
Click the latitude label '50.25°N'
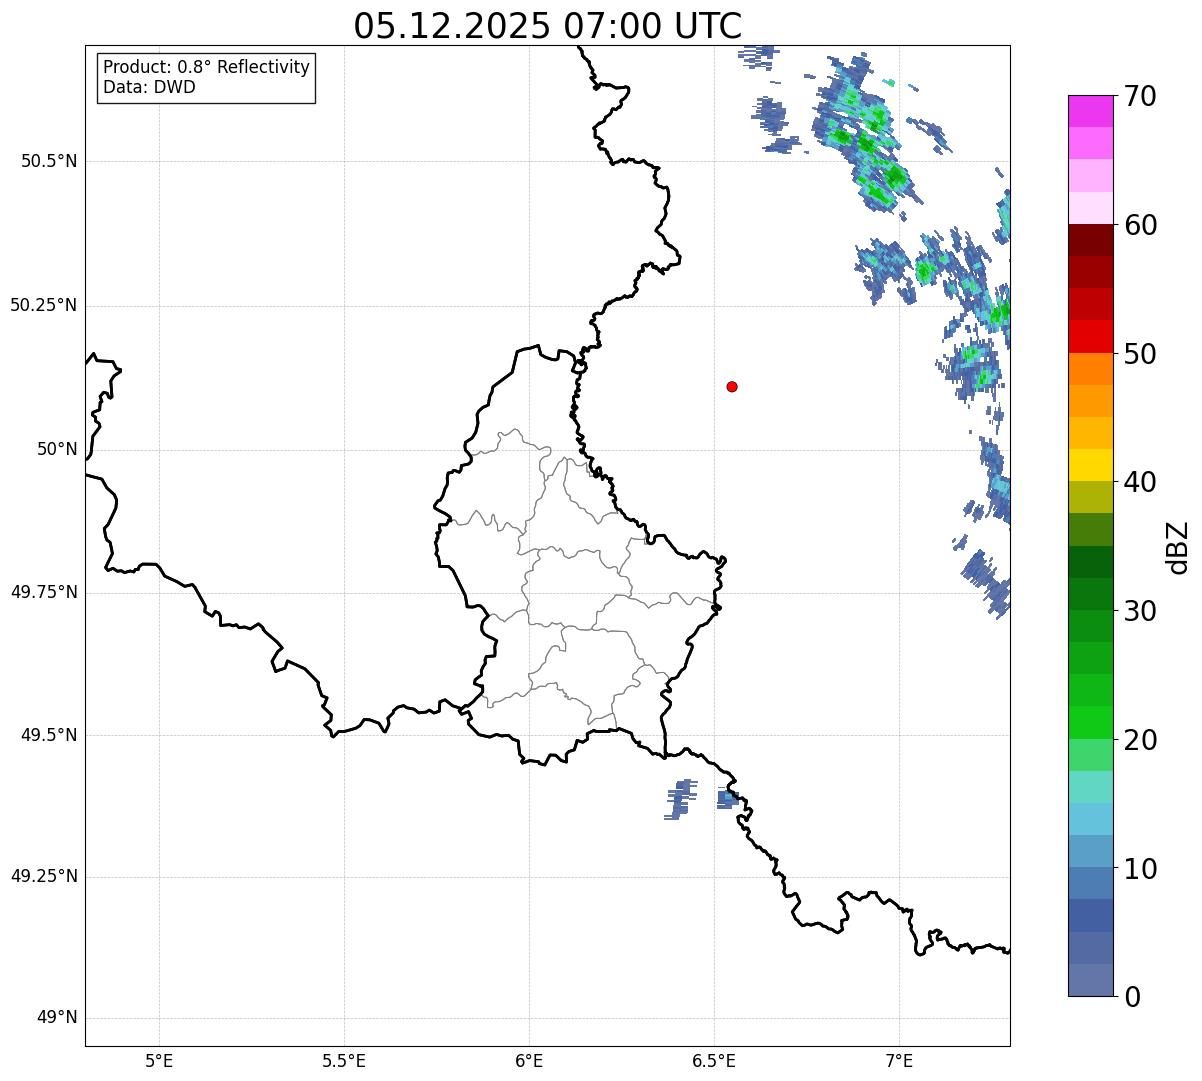point(43,305)
